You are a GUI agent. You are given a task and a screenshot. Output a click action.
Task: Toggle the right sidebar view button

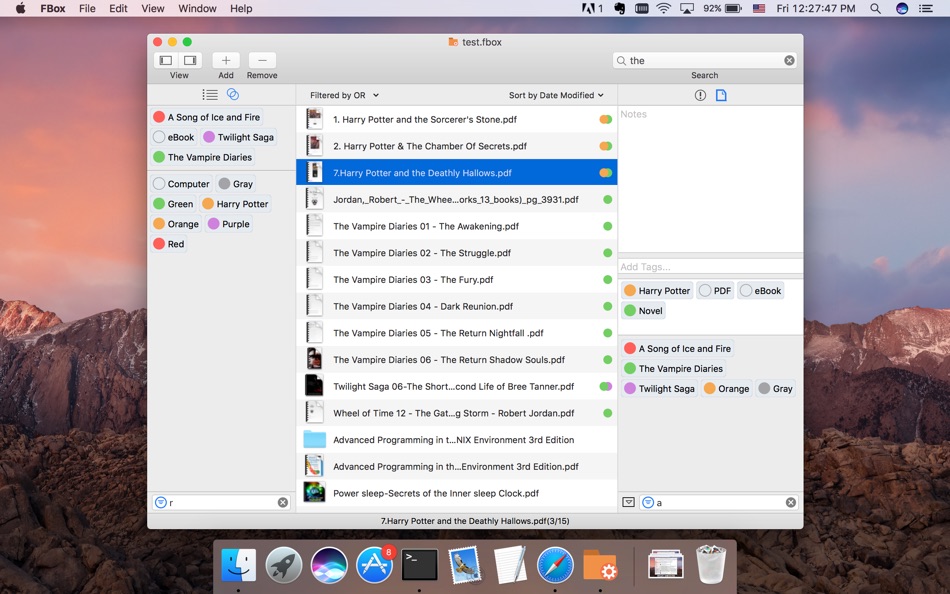click(190, 61)
